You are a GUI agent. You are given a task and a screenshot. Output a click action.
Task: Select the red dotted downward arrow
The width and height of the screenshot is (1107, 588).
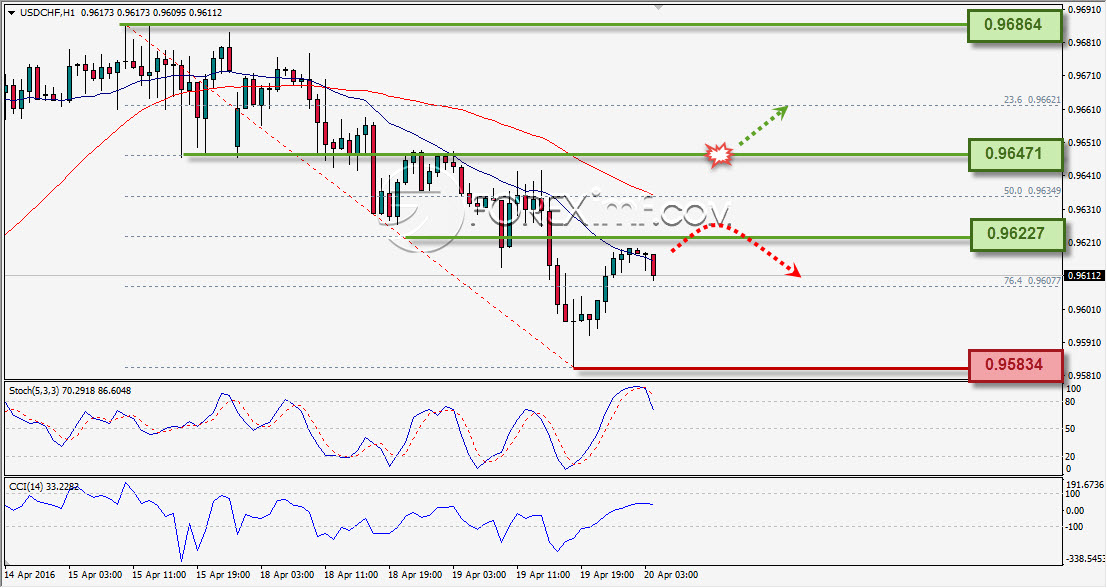coord(736,250)
